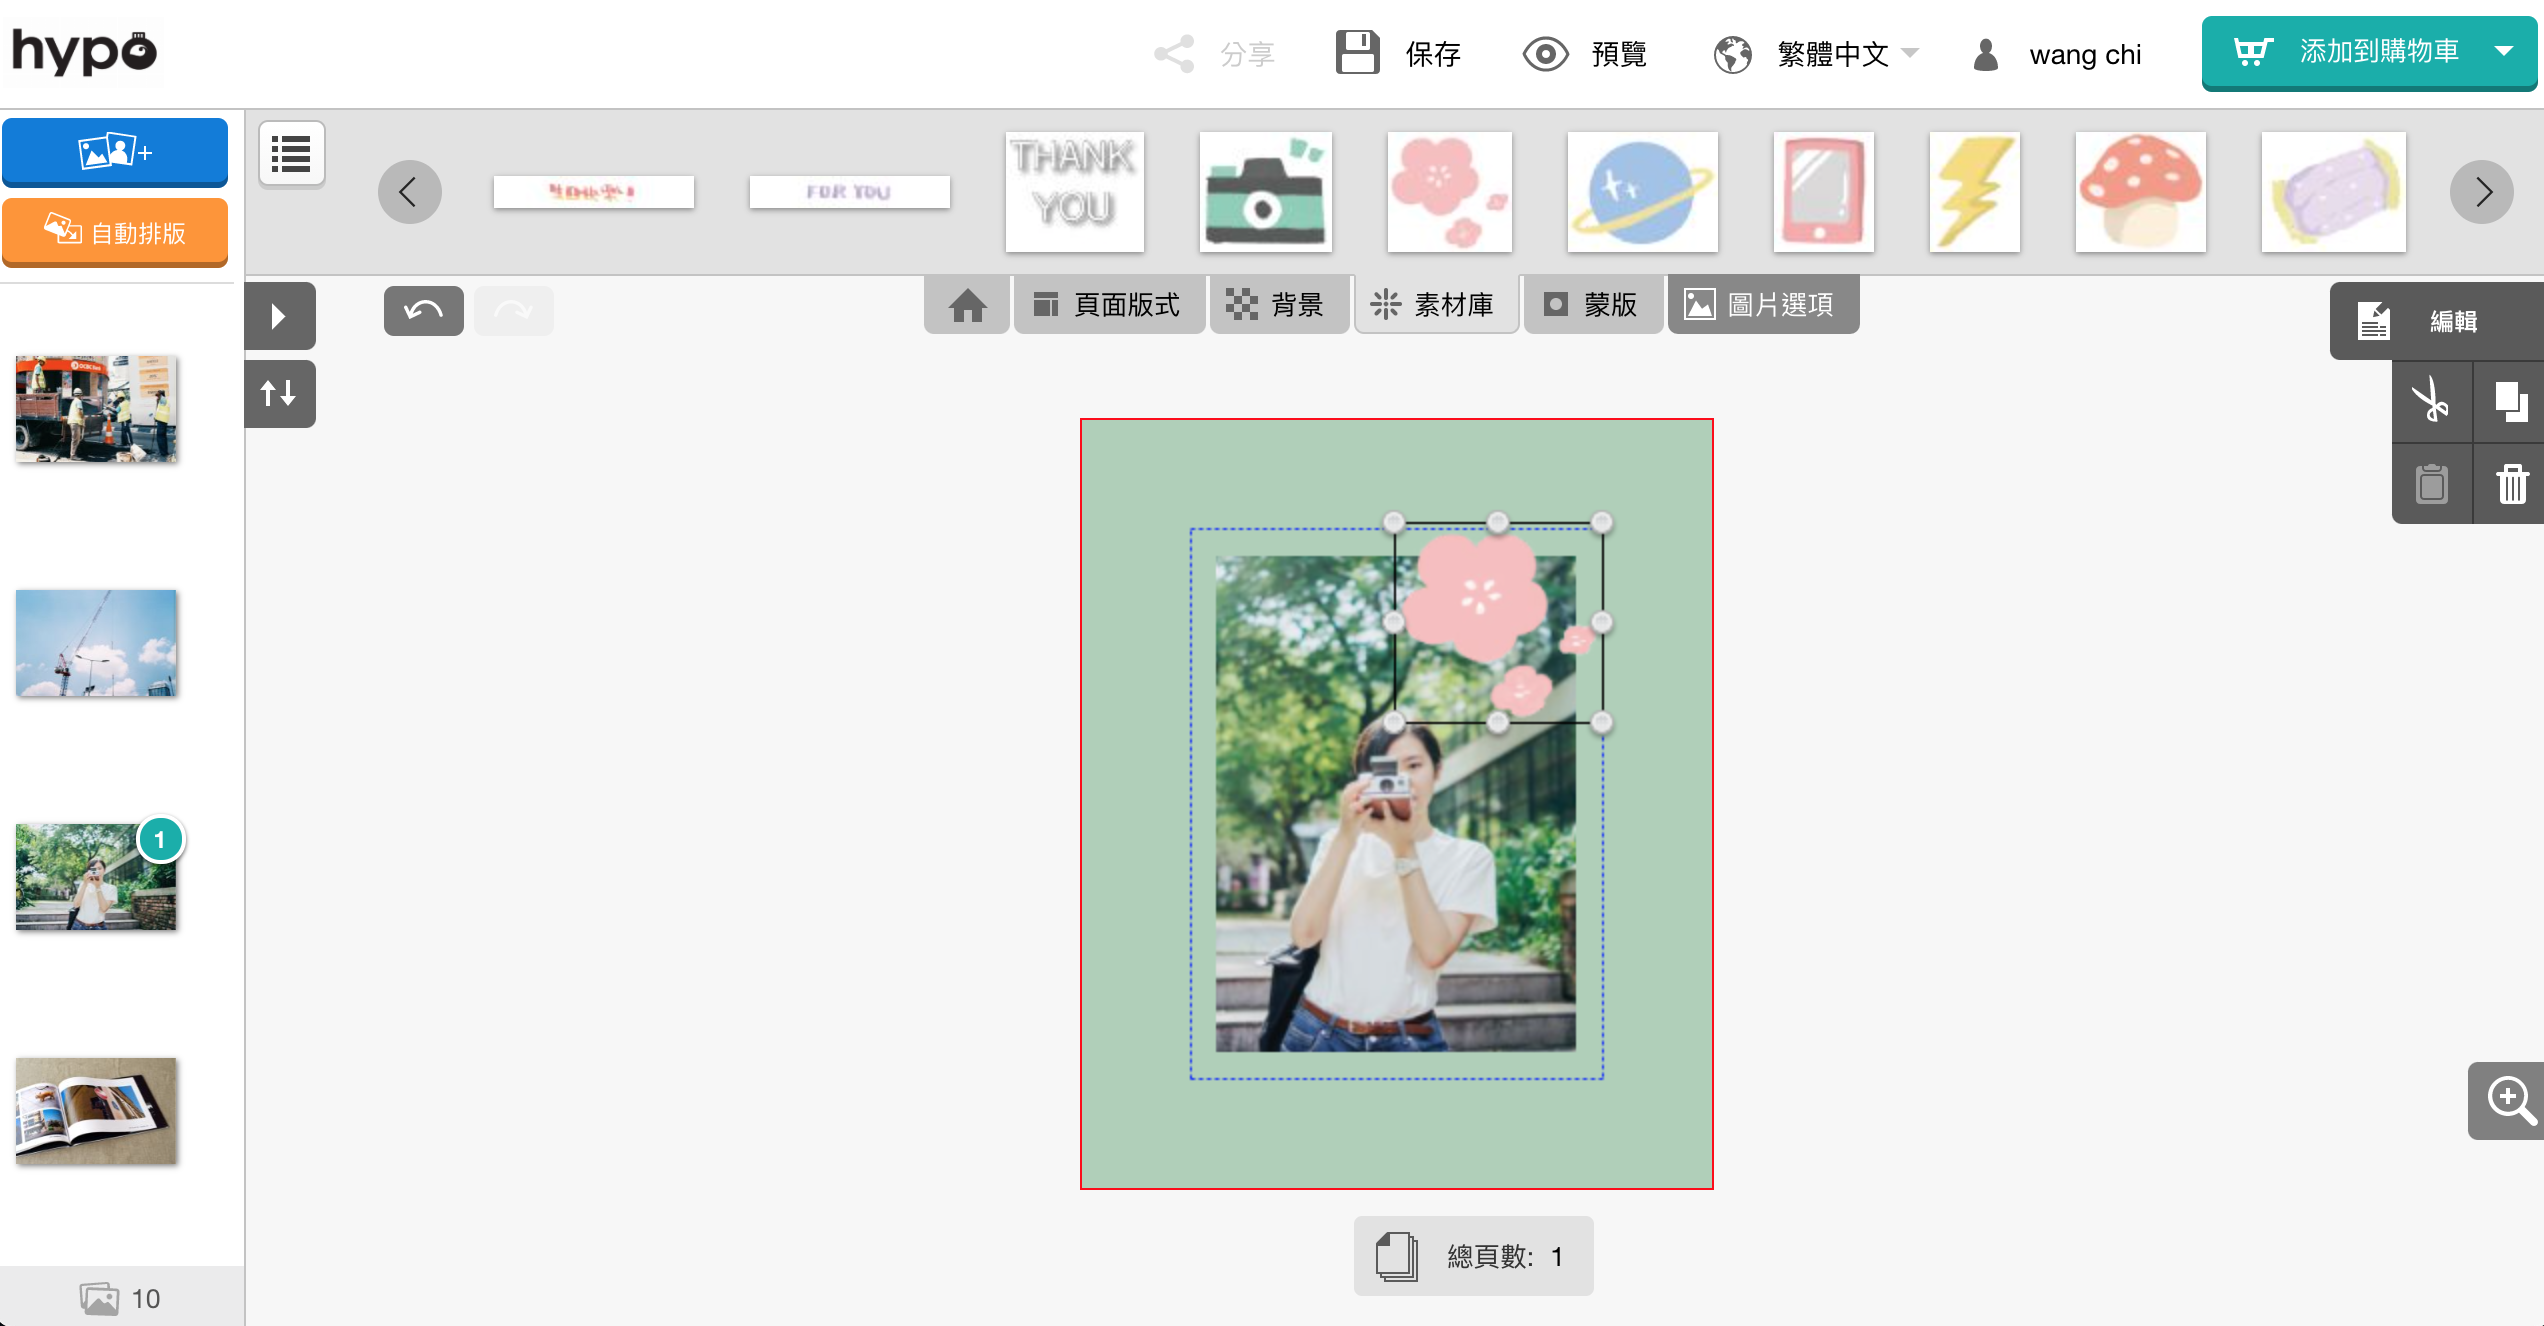Click the add photos icon button

[115, 152]
